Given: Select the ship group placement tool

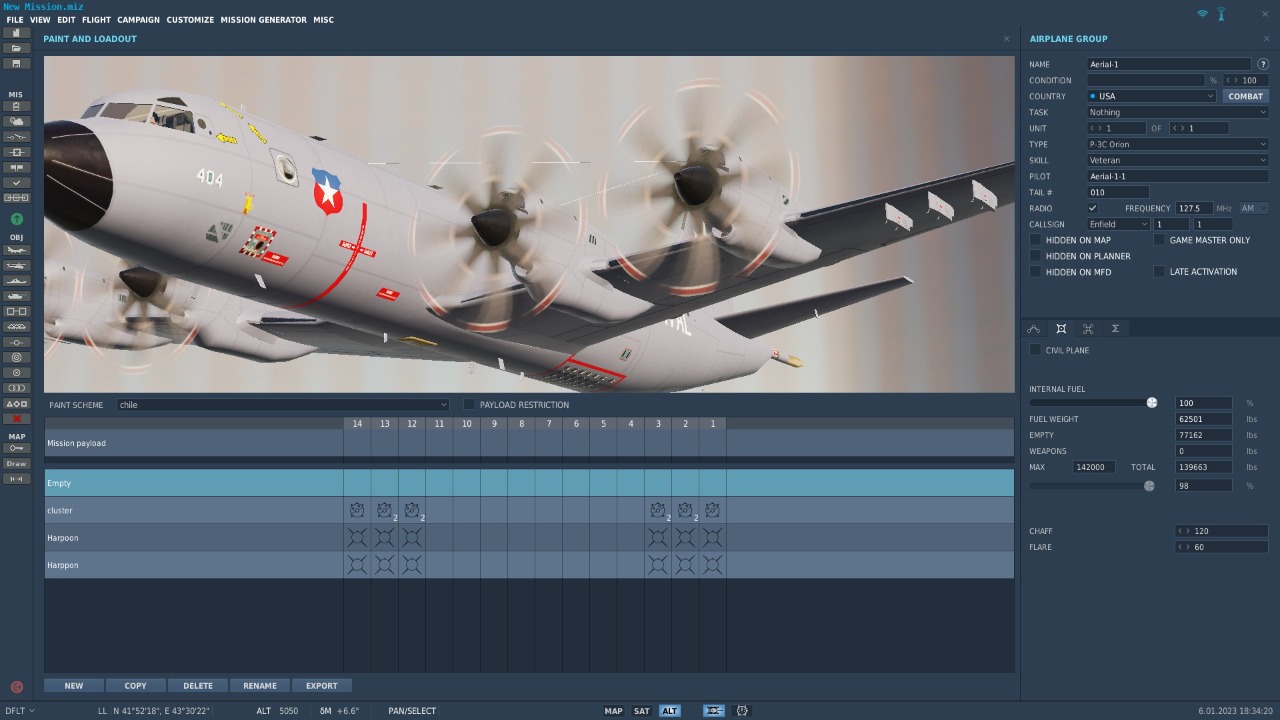Looking at the screenshot, I should tap(16, 281).
